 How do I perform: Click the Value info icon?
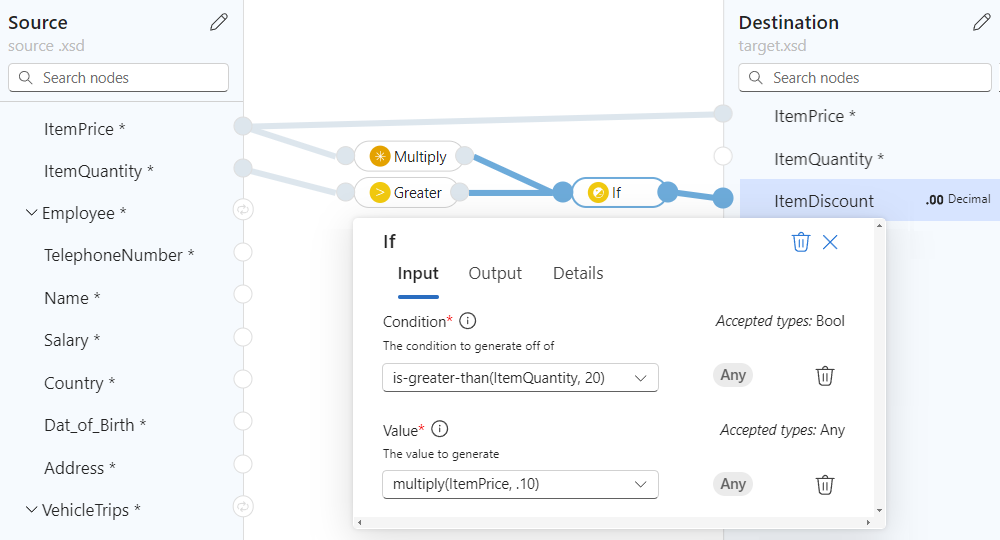tap(439, 429)
